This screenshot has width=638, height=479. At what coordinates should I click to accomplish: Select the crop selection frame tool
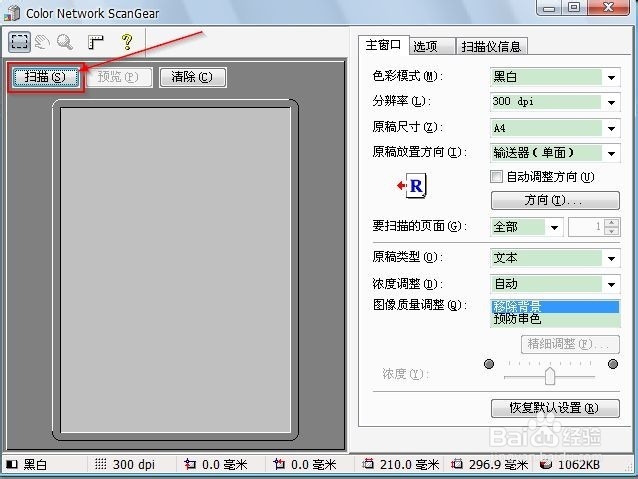[x=19, y=42]
